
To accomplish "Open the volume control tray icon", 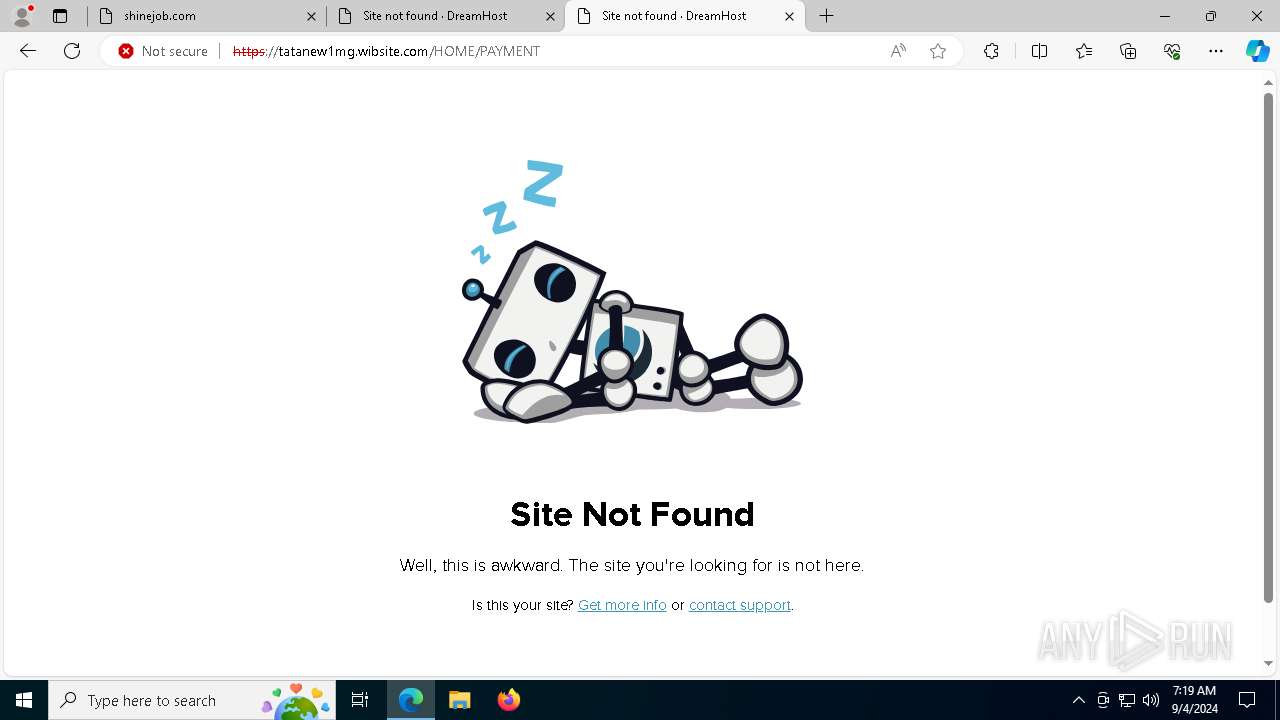I will [1151, 700].
